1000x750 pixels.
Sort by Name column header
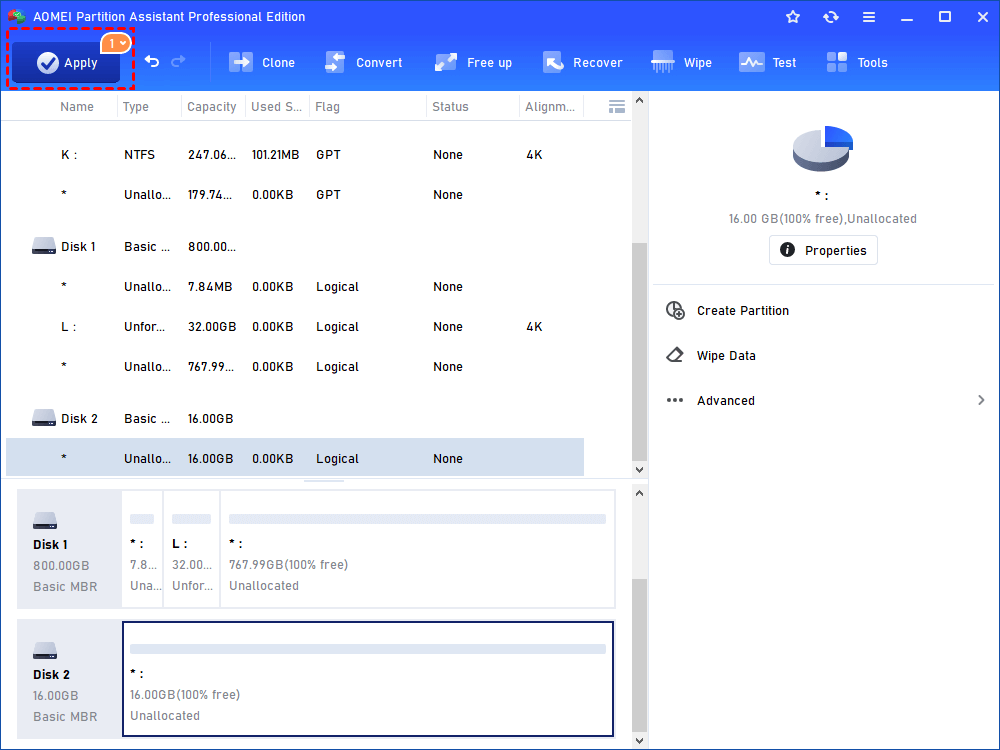point(77,107)
